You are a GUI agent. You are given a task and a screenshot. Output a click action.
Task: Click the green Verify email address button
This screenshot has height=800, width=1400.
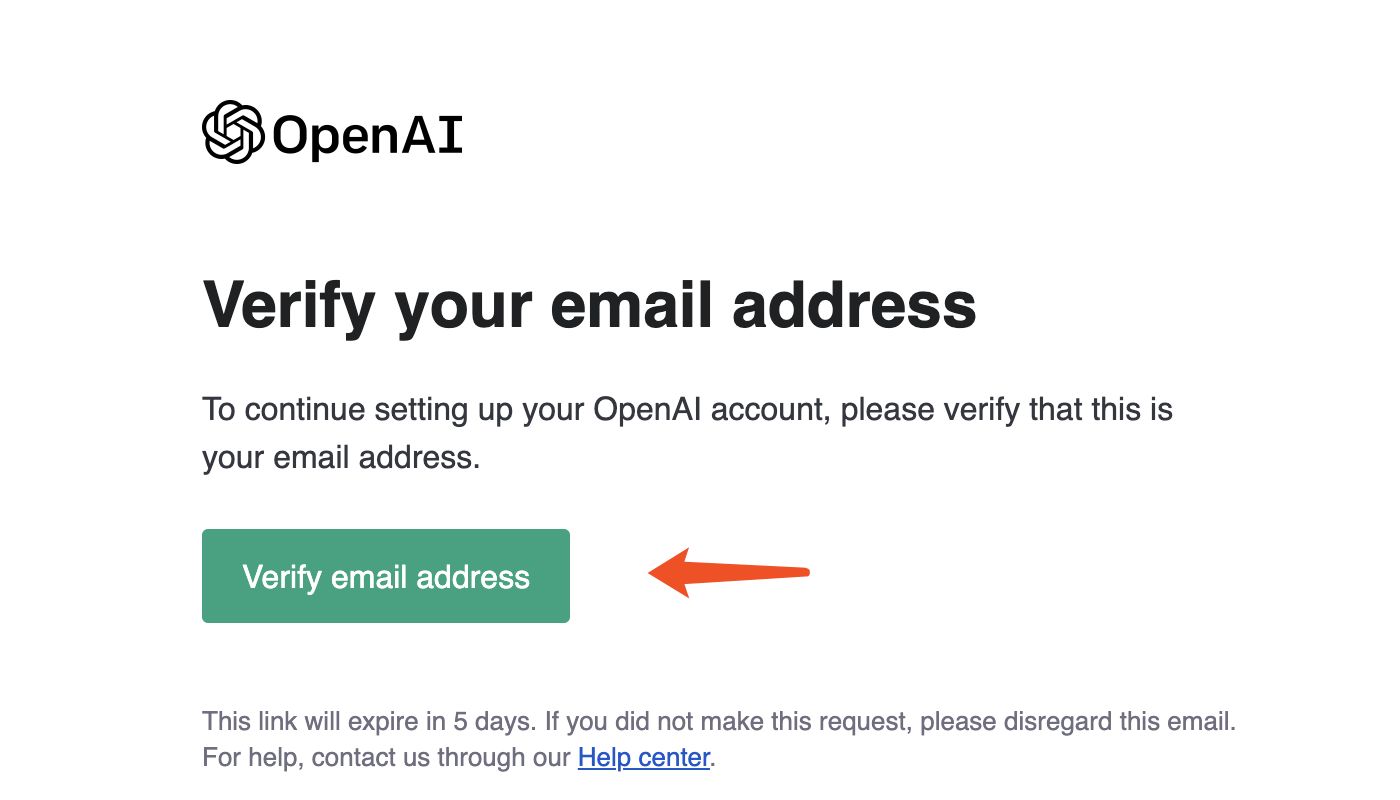(x=386, y=576)
